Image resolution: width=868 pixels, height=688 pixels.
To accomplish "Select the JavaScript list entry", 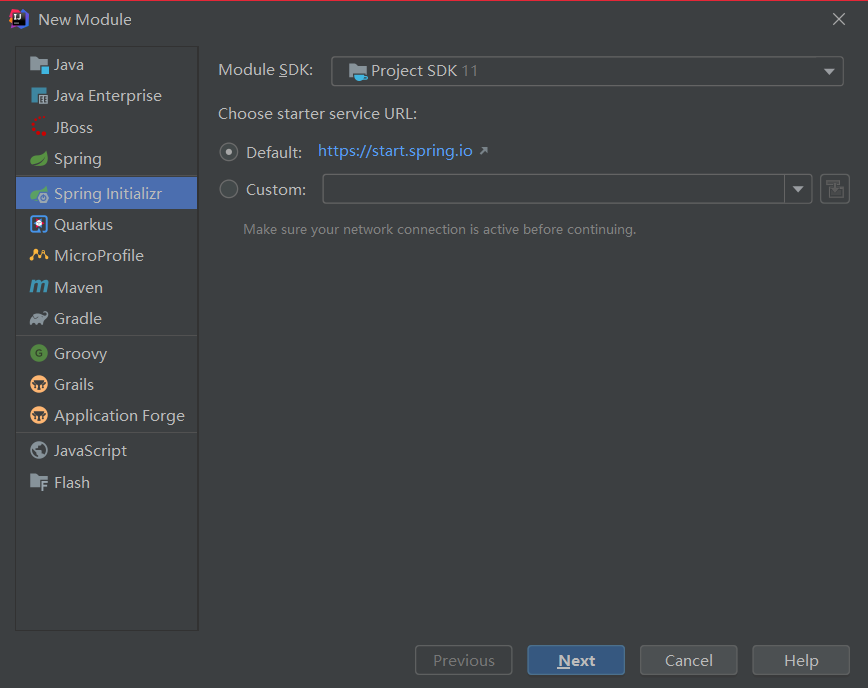I will click(x=106, y=451).
